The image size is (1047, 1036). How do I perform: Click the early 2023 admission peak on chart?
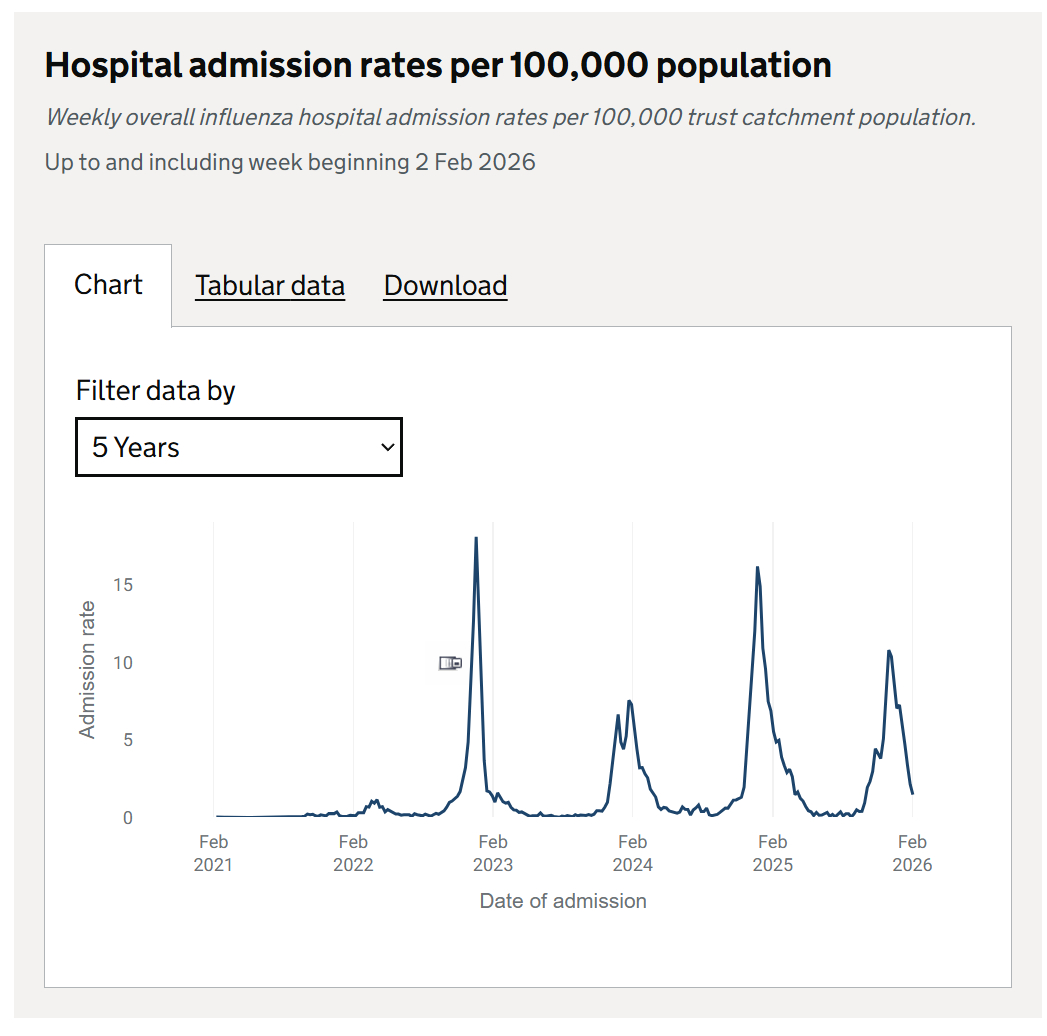(x=476, y=540)
